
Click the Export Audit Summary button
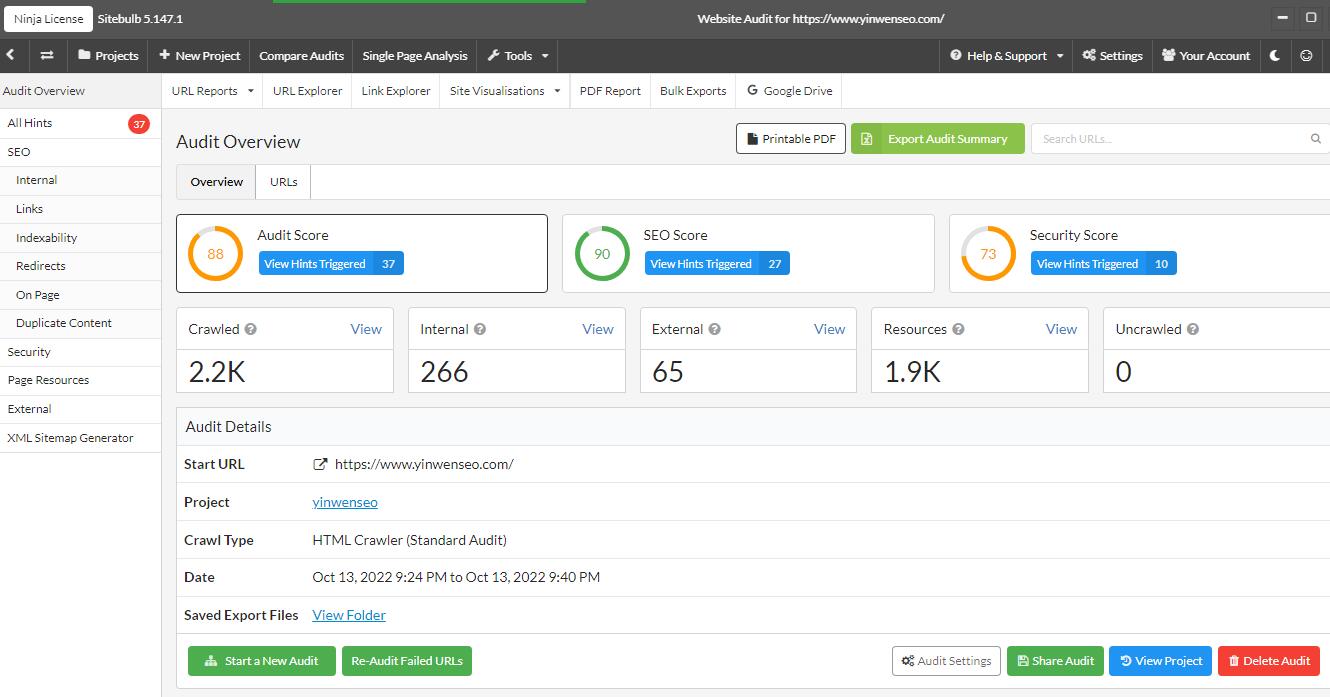[x=937, y=139]
